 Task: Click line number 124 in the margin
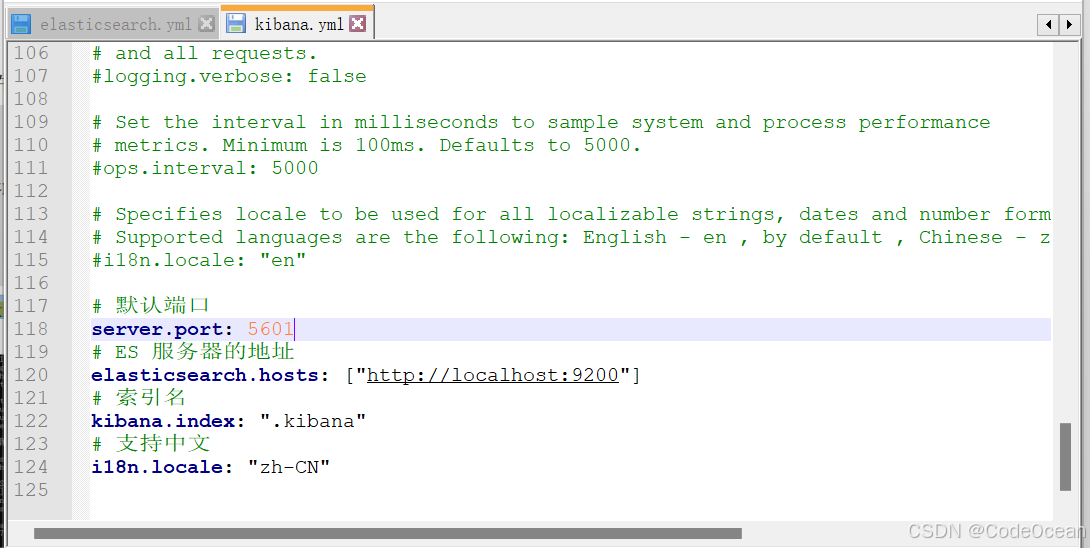(x=31, y=467)
